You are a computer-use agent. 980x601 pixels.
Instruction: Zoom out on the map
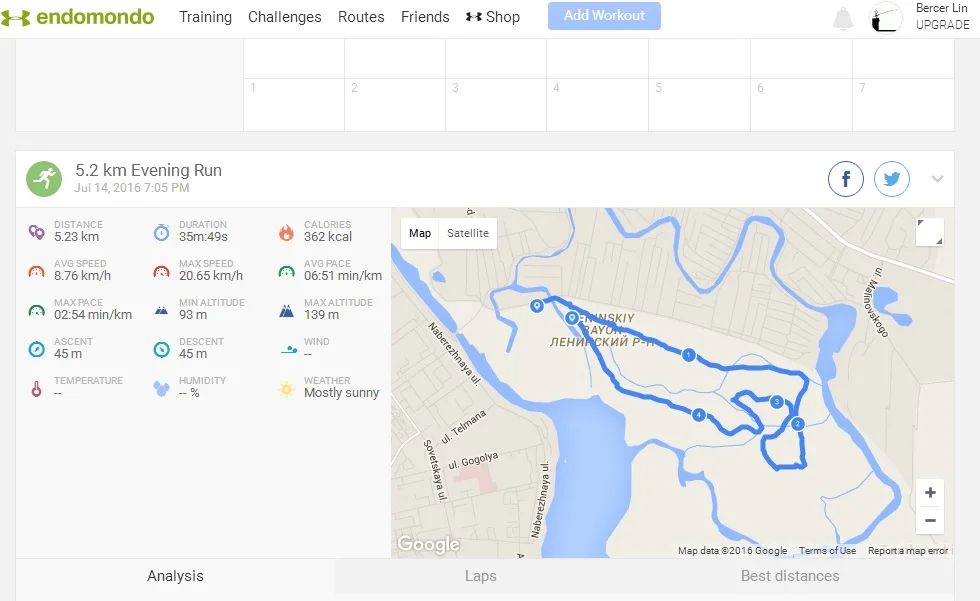coord(930,520)
